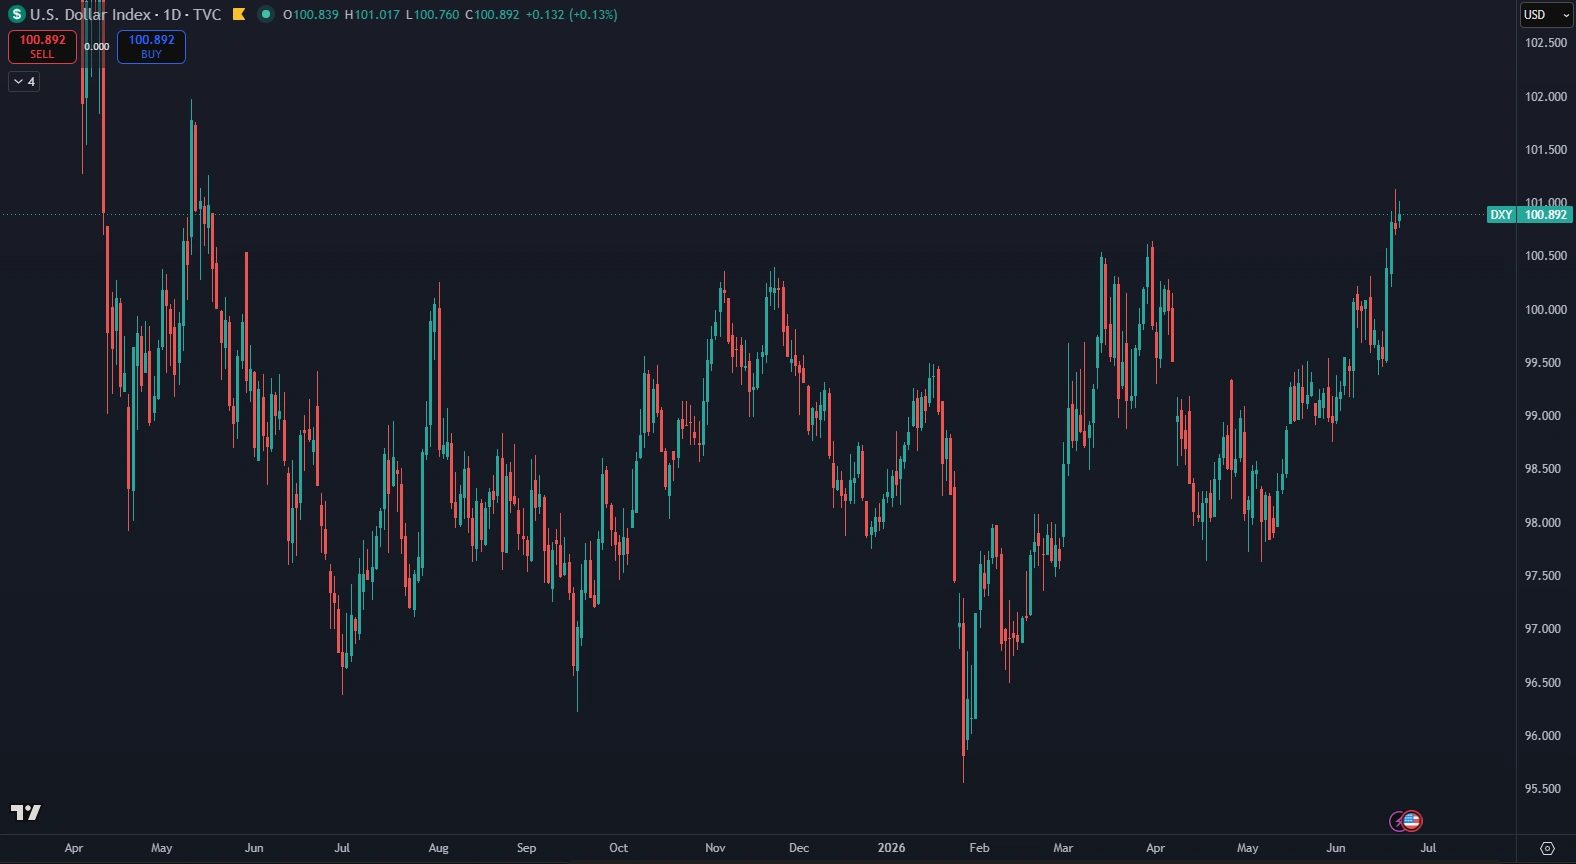Click the purple lightning event icon

click(1397, 822)
